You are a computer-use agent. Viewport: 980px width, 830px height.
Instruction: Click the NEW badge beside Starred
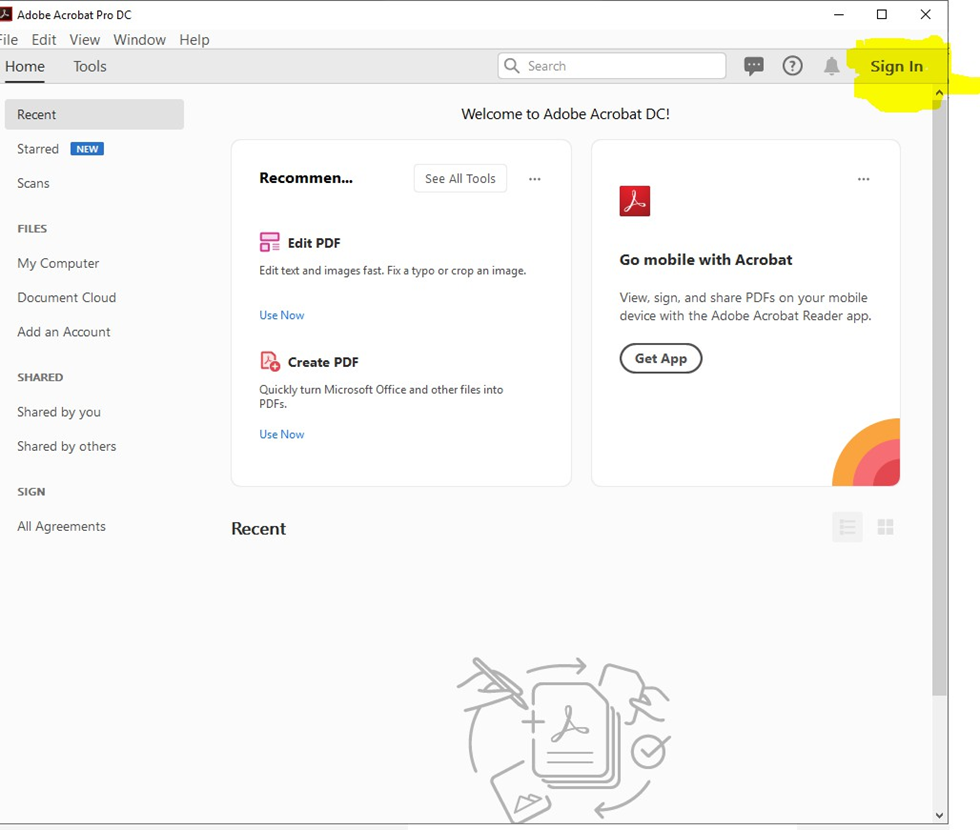click(87, 149)
